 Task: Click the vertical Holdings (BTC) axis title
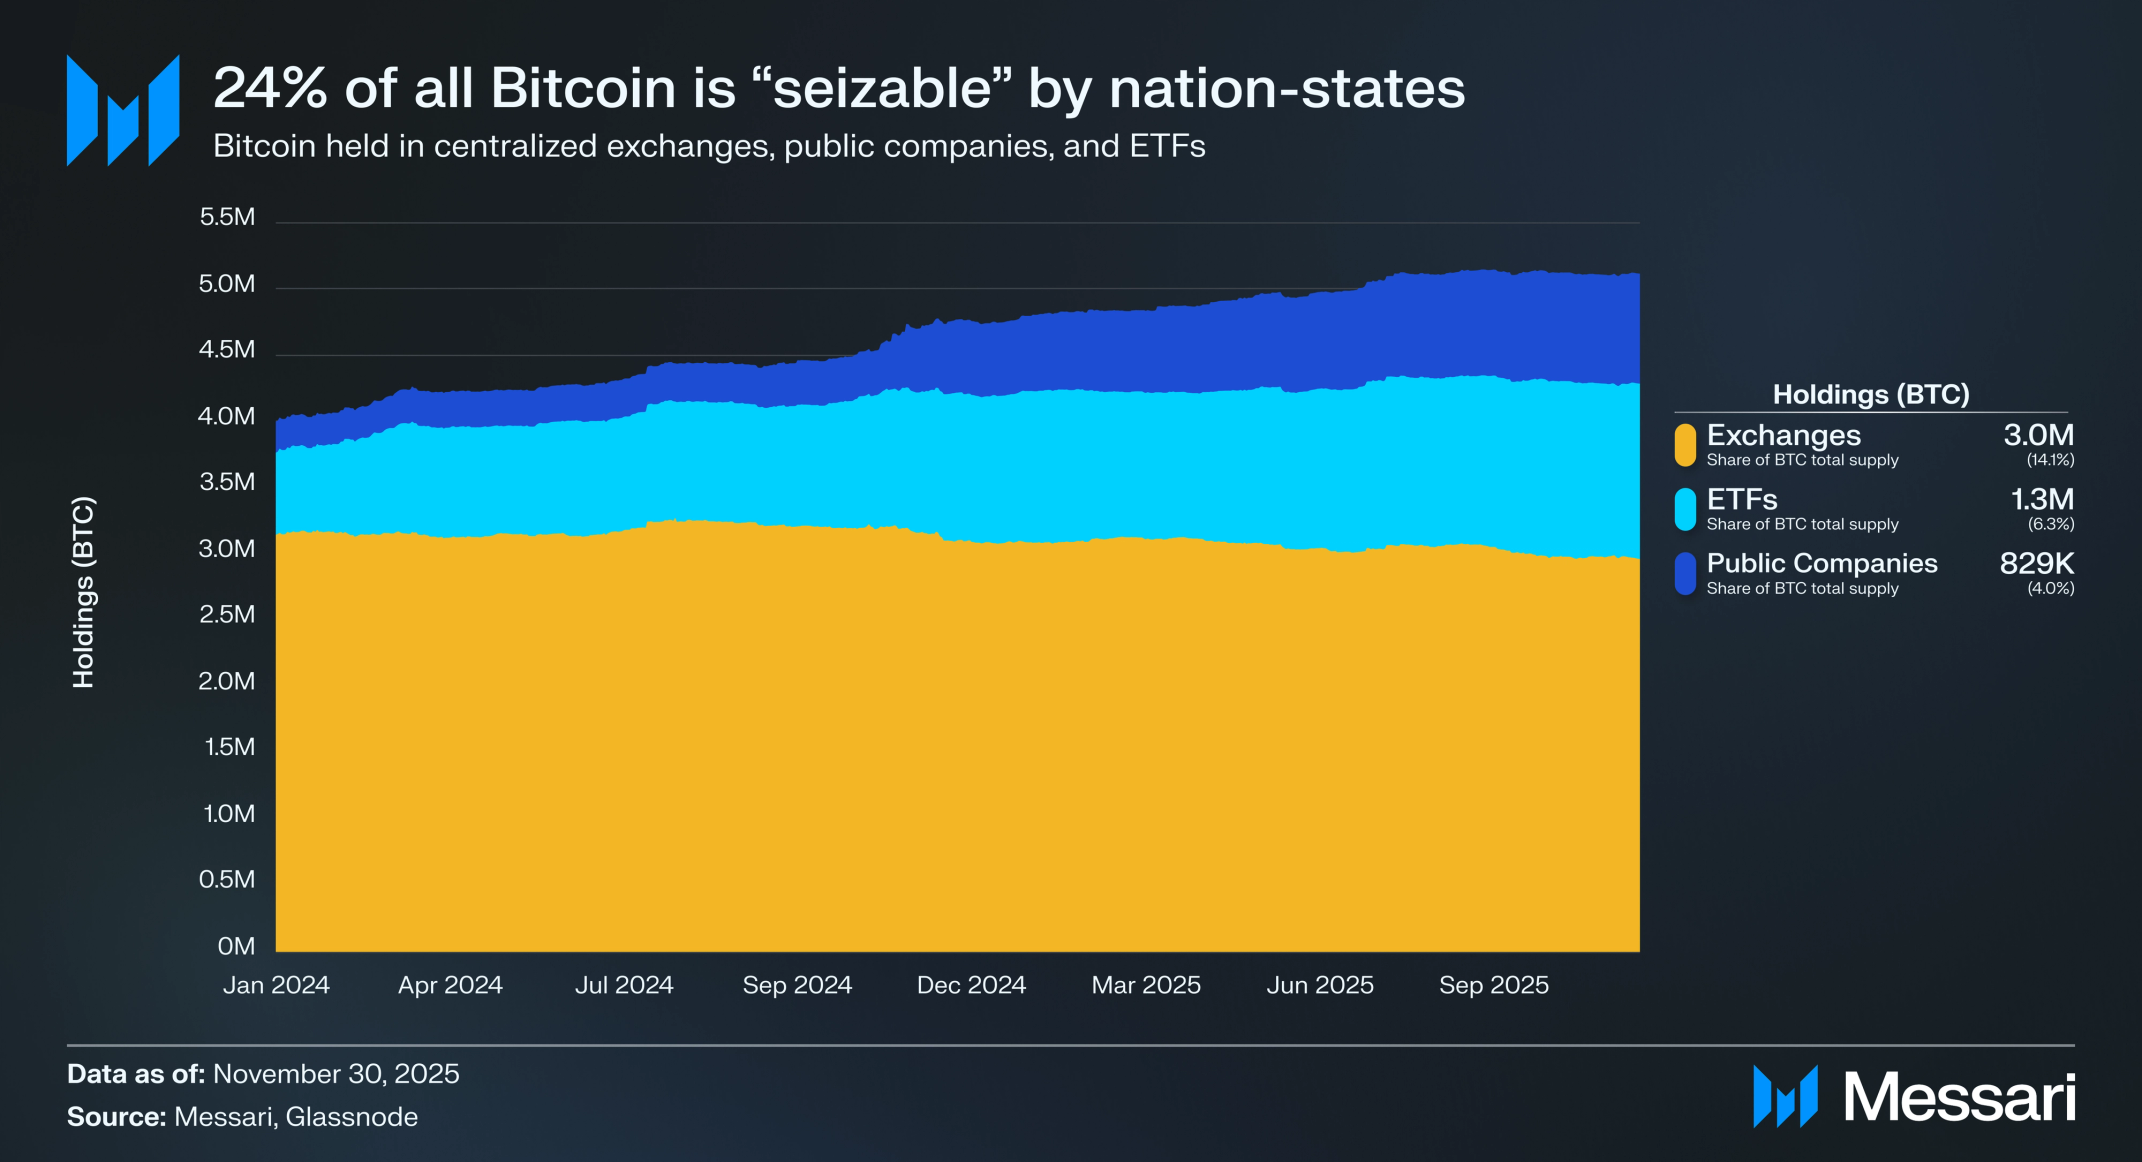tap(84, 592)
